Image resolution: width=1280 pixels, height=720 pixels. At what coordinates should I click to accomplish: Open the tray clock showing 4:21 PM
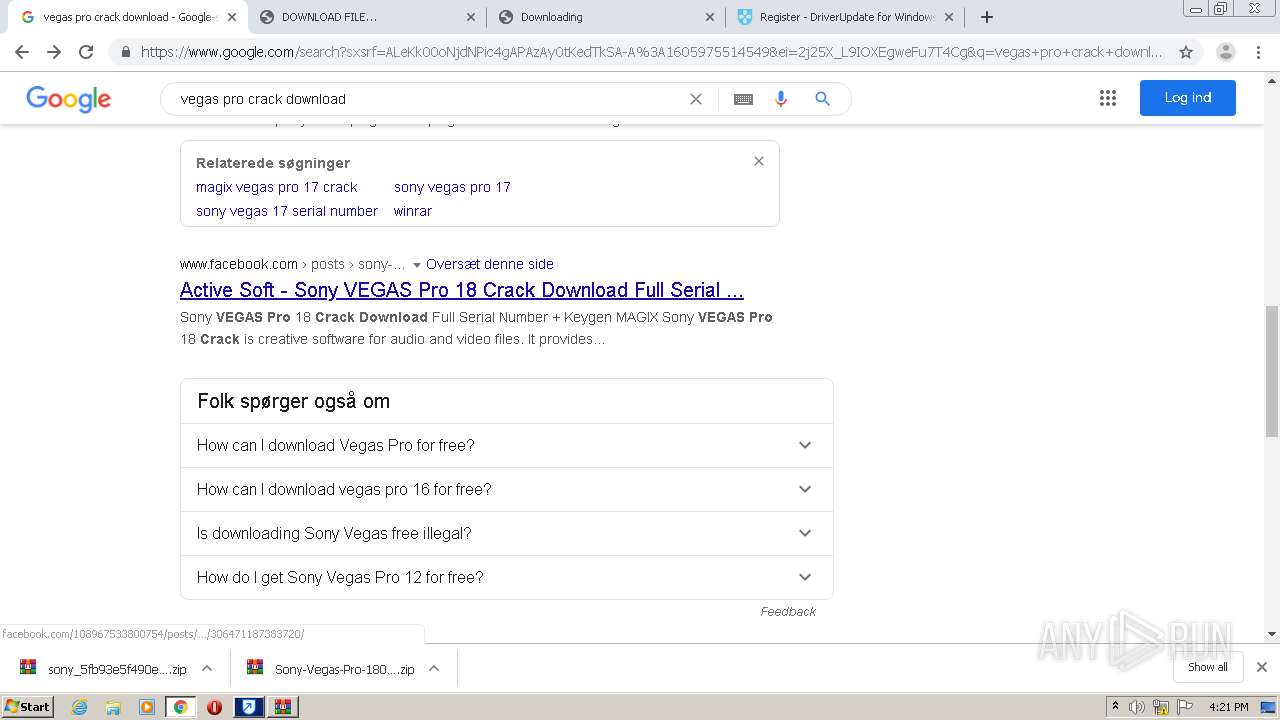tap(1229, 707)
